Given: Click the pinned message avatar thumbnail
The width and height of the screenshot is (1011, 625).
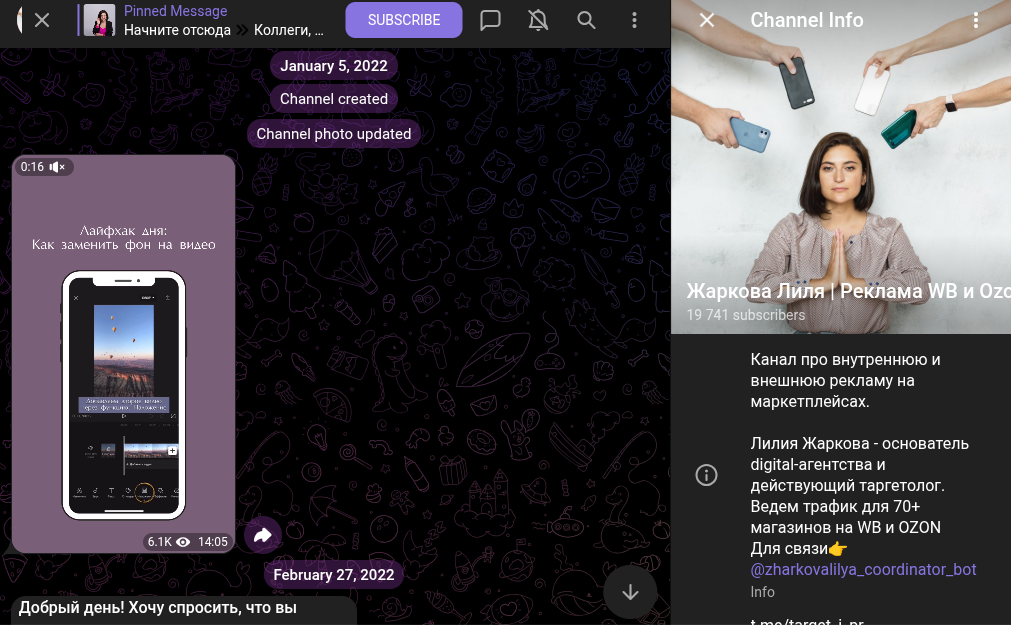Looking at the screenshot, I should (x=99, y=20).
